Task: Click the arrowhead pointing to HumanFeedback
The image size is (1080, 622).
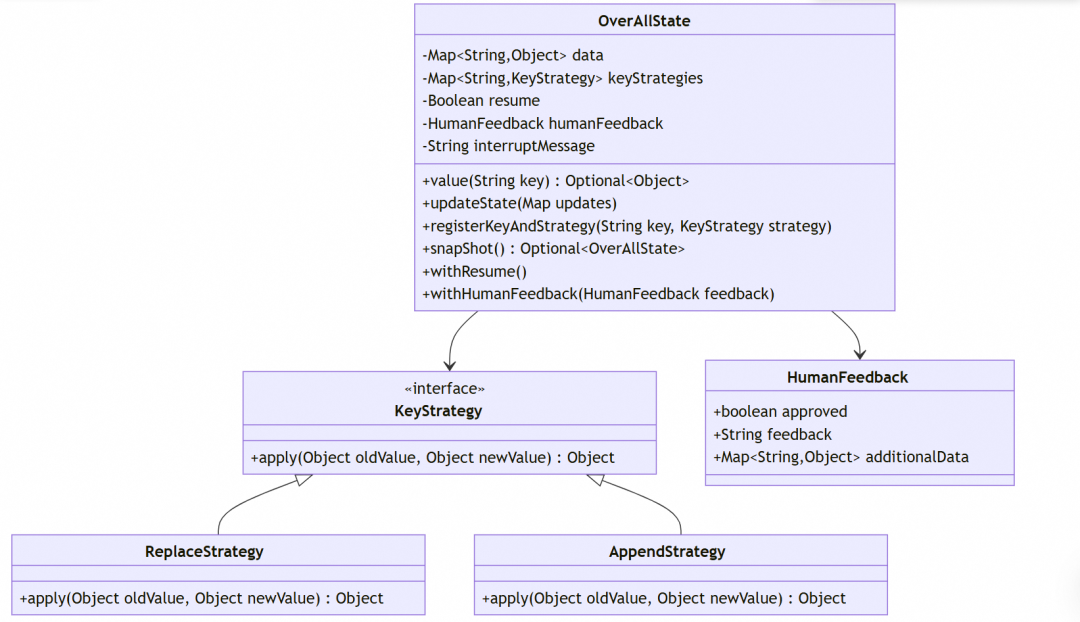Action: (860, 354)
